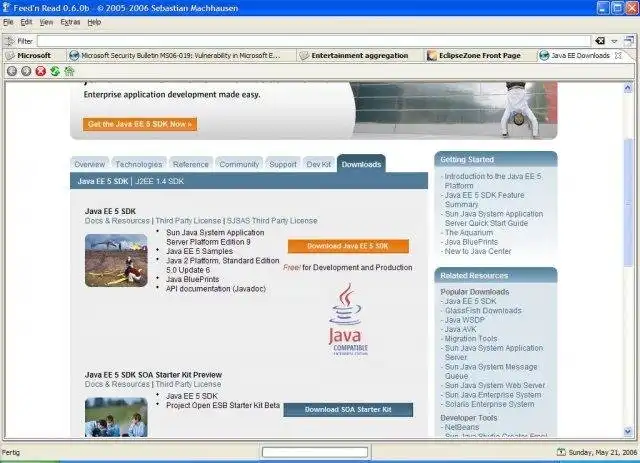Open the Community page tab
The image size is (640, 463).
tap(239, 164)
